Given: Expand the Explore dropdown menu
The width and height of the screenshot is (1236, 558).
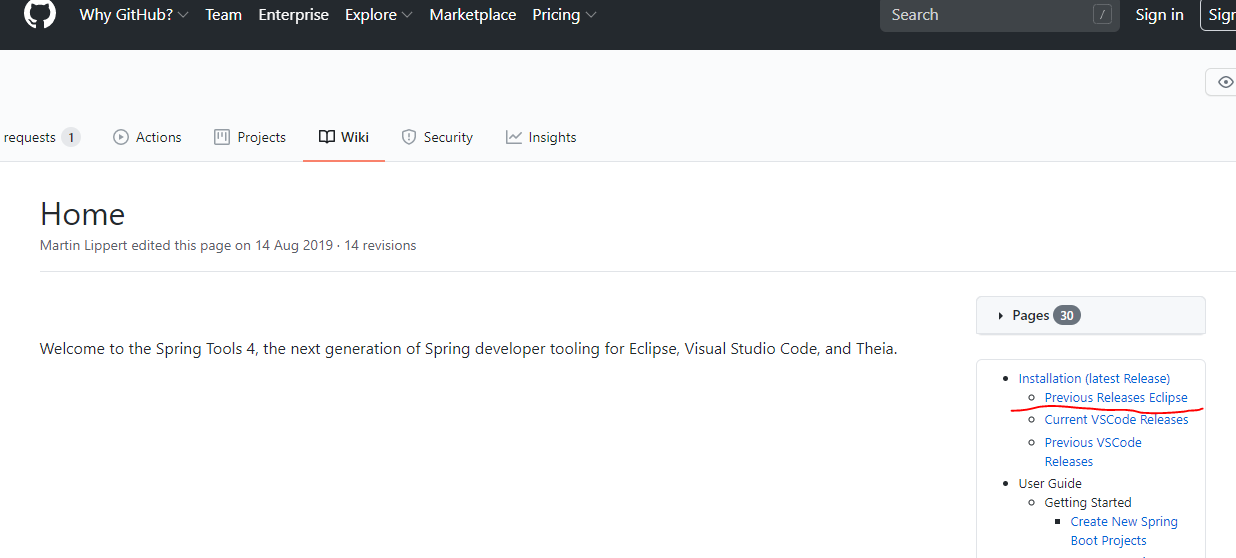Looking at the screenshot, I should coord(379,15).
